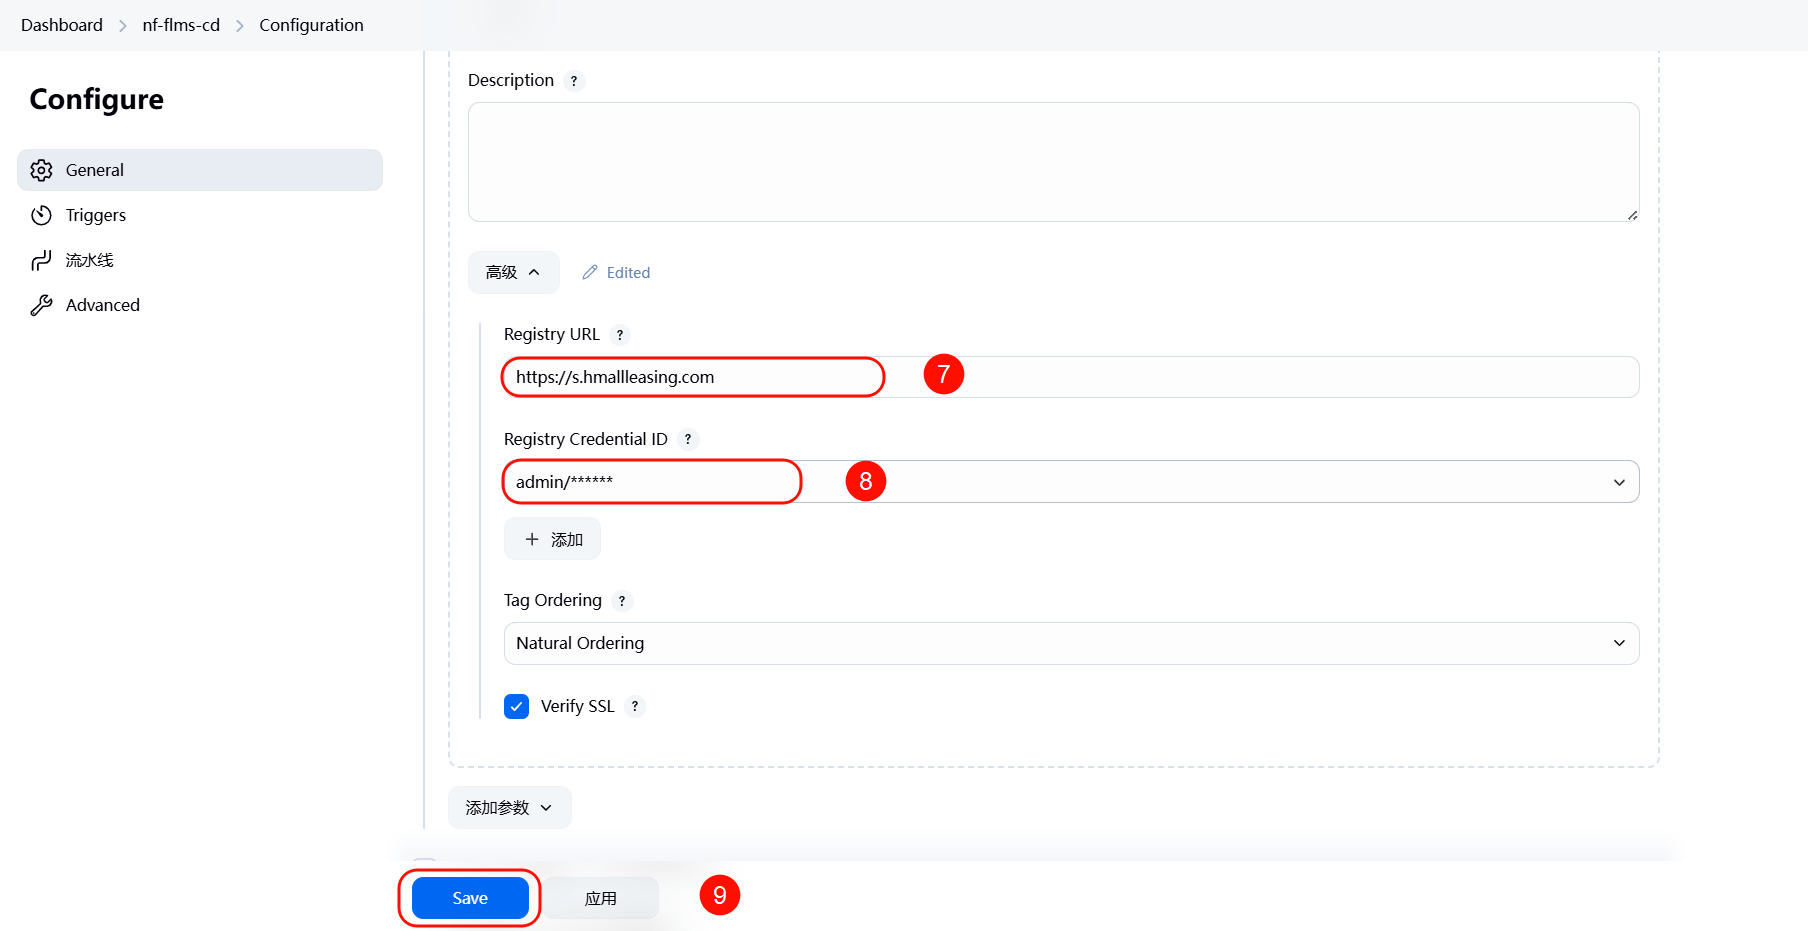Click the Triggers clock icon
Screen dimensions: 1808x931
(41, 215)
